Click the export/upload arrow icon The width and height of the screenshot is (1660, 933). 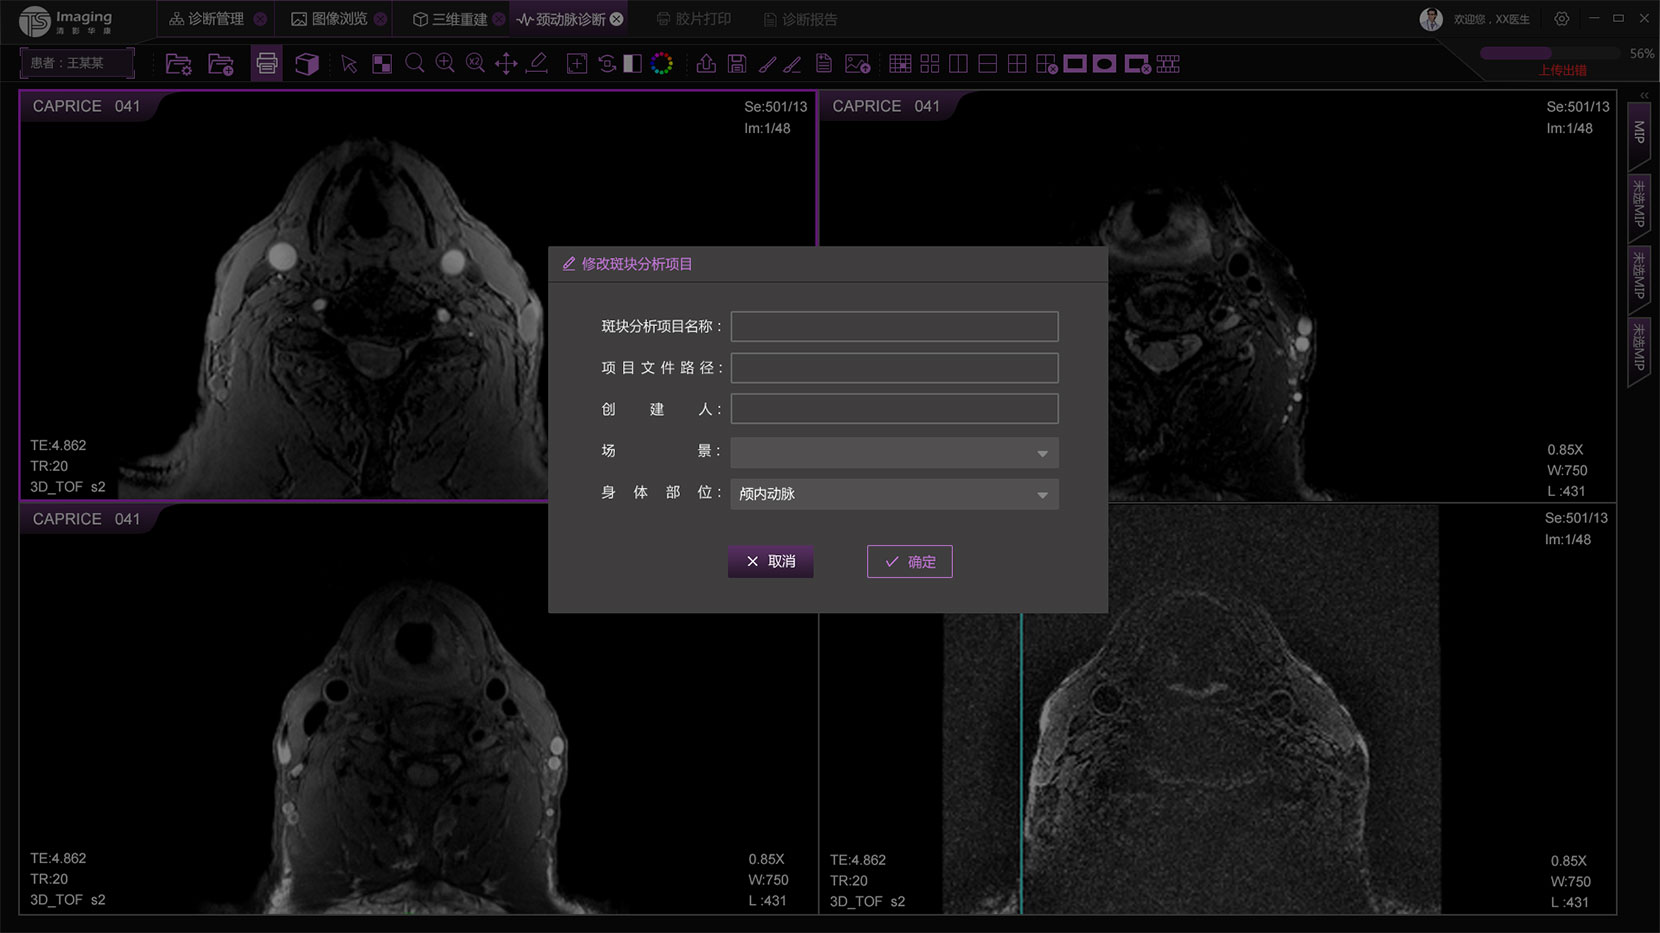click(706, 64)
